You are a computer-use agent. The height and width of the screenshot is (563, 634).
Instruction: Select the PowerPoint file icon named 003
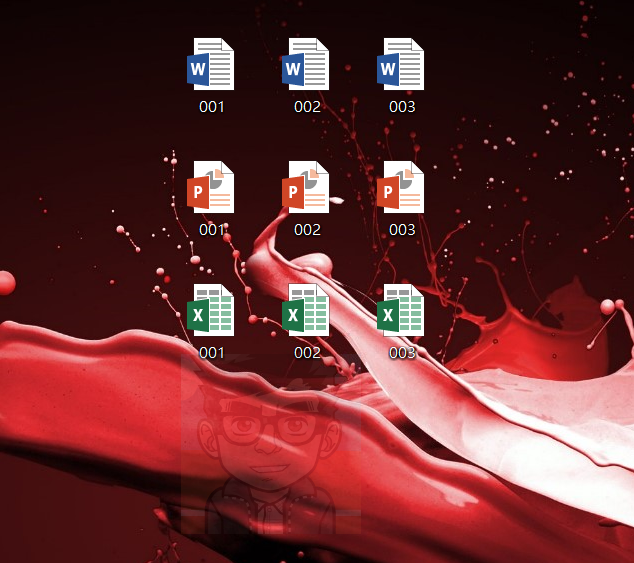401,187
